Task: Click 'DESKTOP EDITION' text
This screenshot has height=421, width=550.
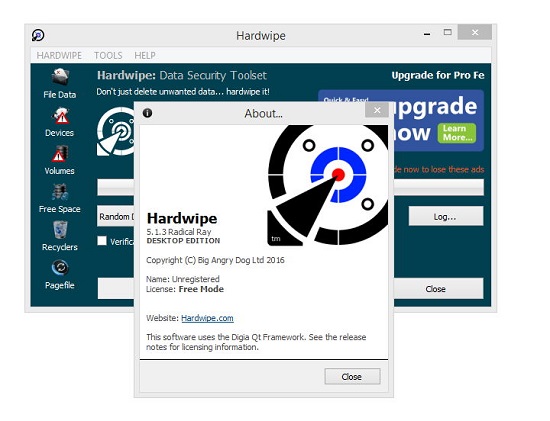Action: point(183,241)
